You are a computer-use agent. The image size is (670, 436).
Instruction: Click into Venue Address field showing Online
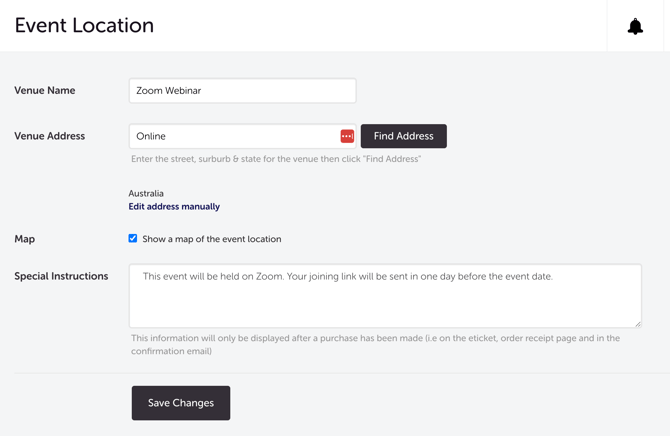click(242, 136)
